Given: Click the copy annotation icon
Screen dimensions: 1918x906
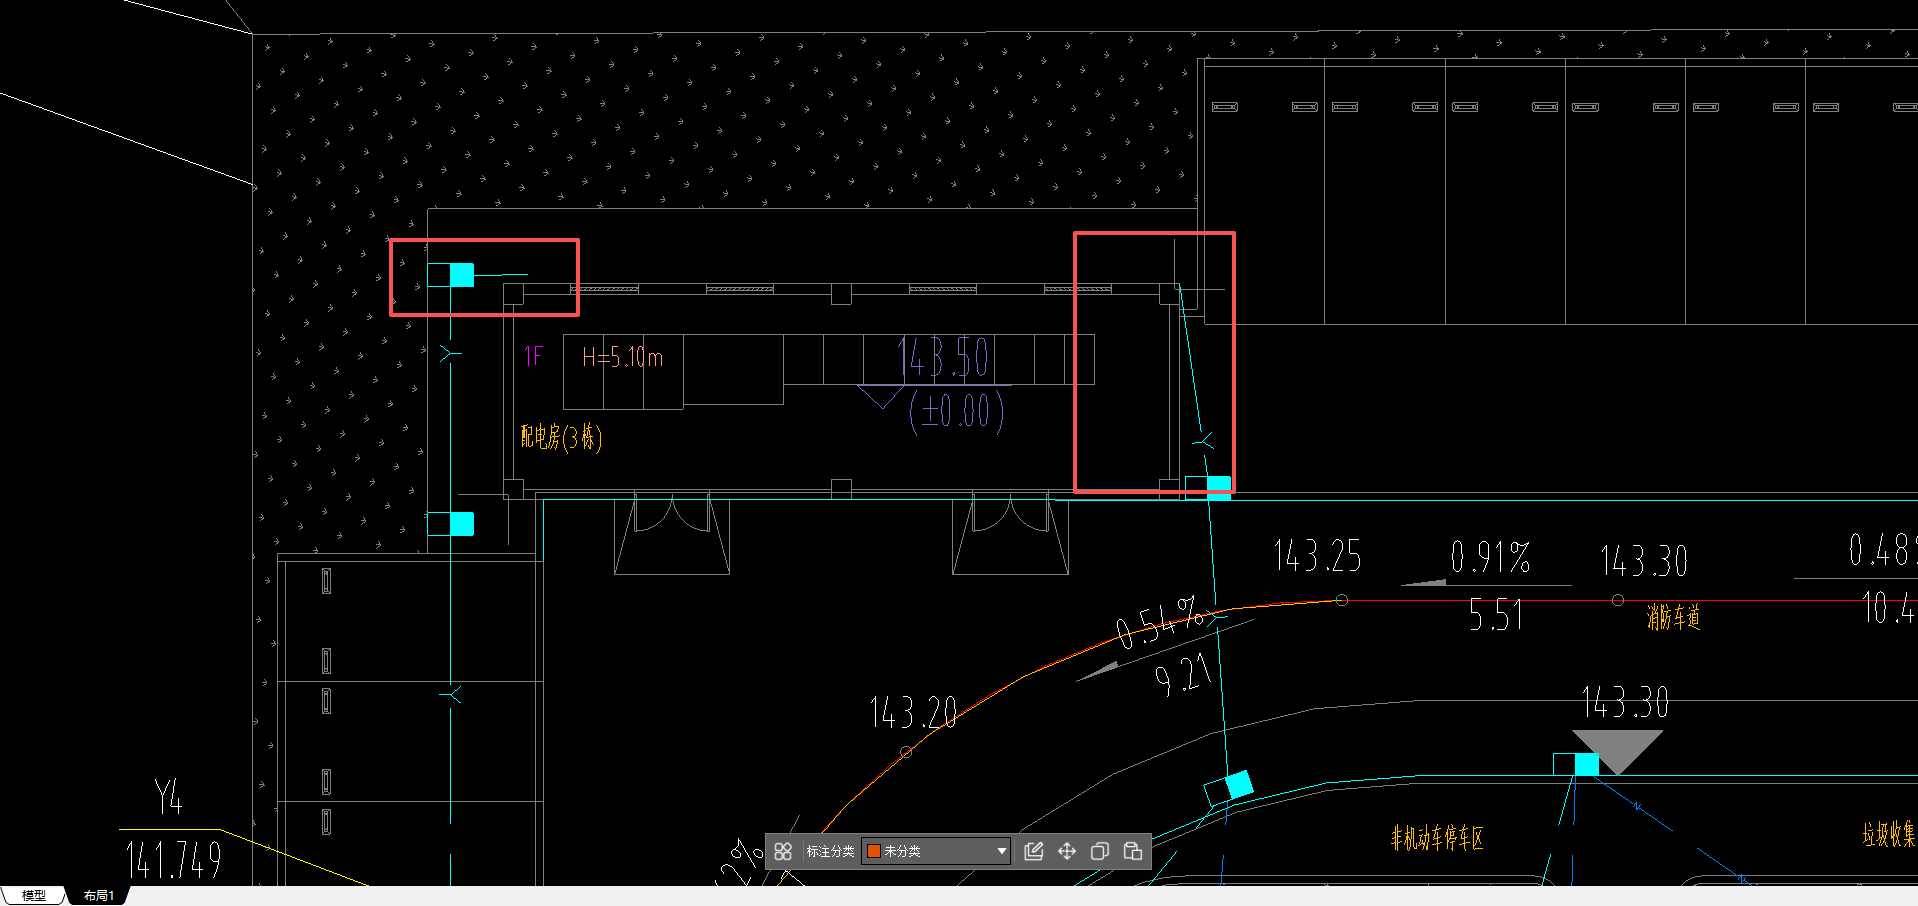Looking at the screenshot, I should pos(1100,851).
